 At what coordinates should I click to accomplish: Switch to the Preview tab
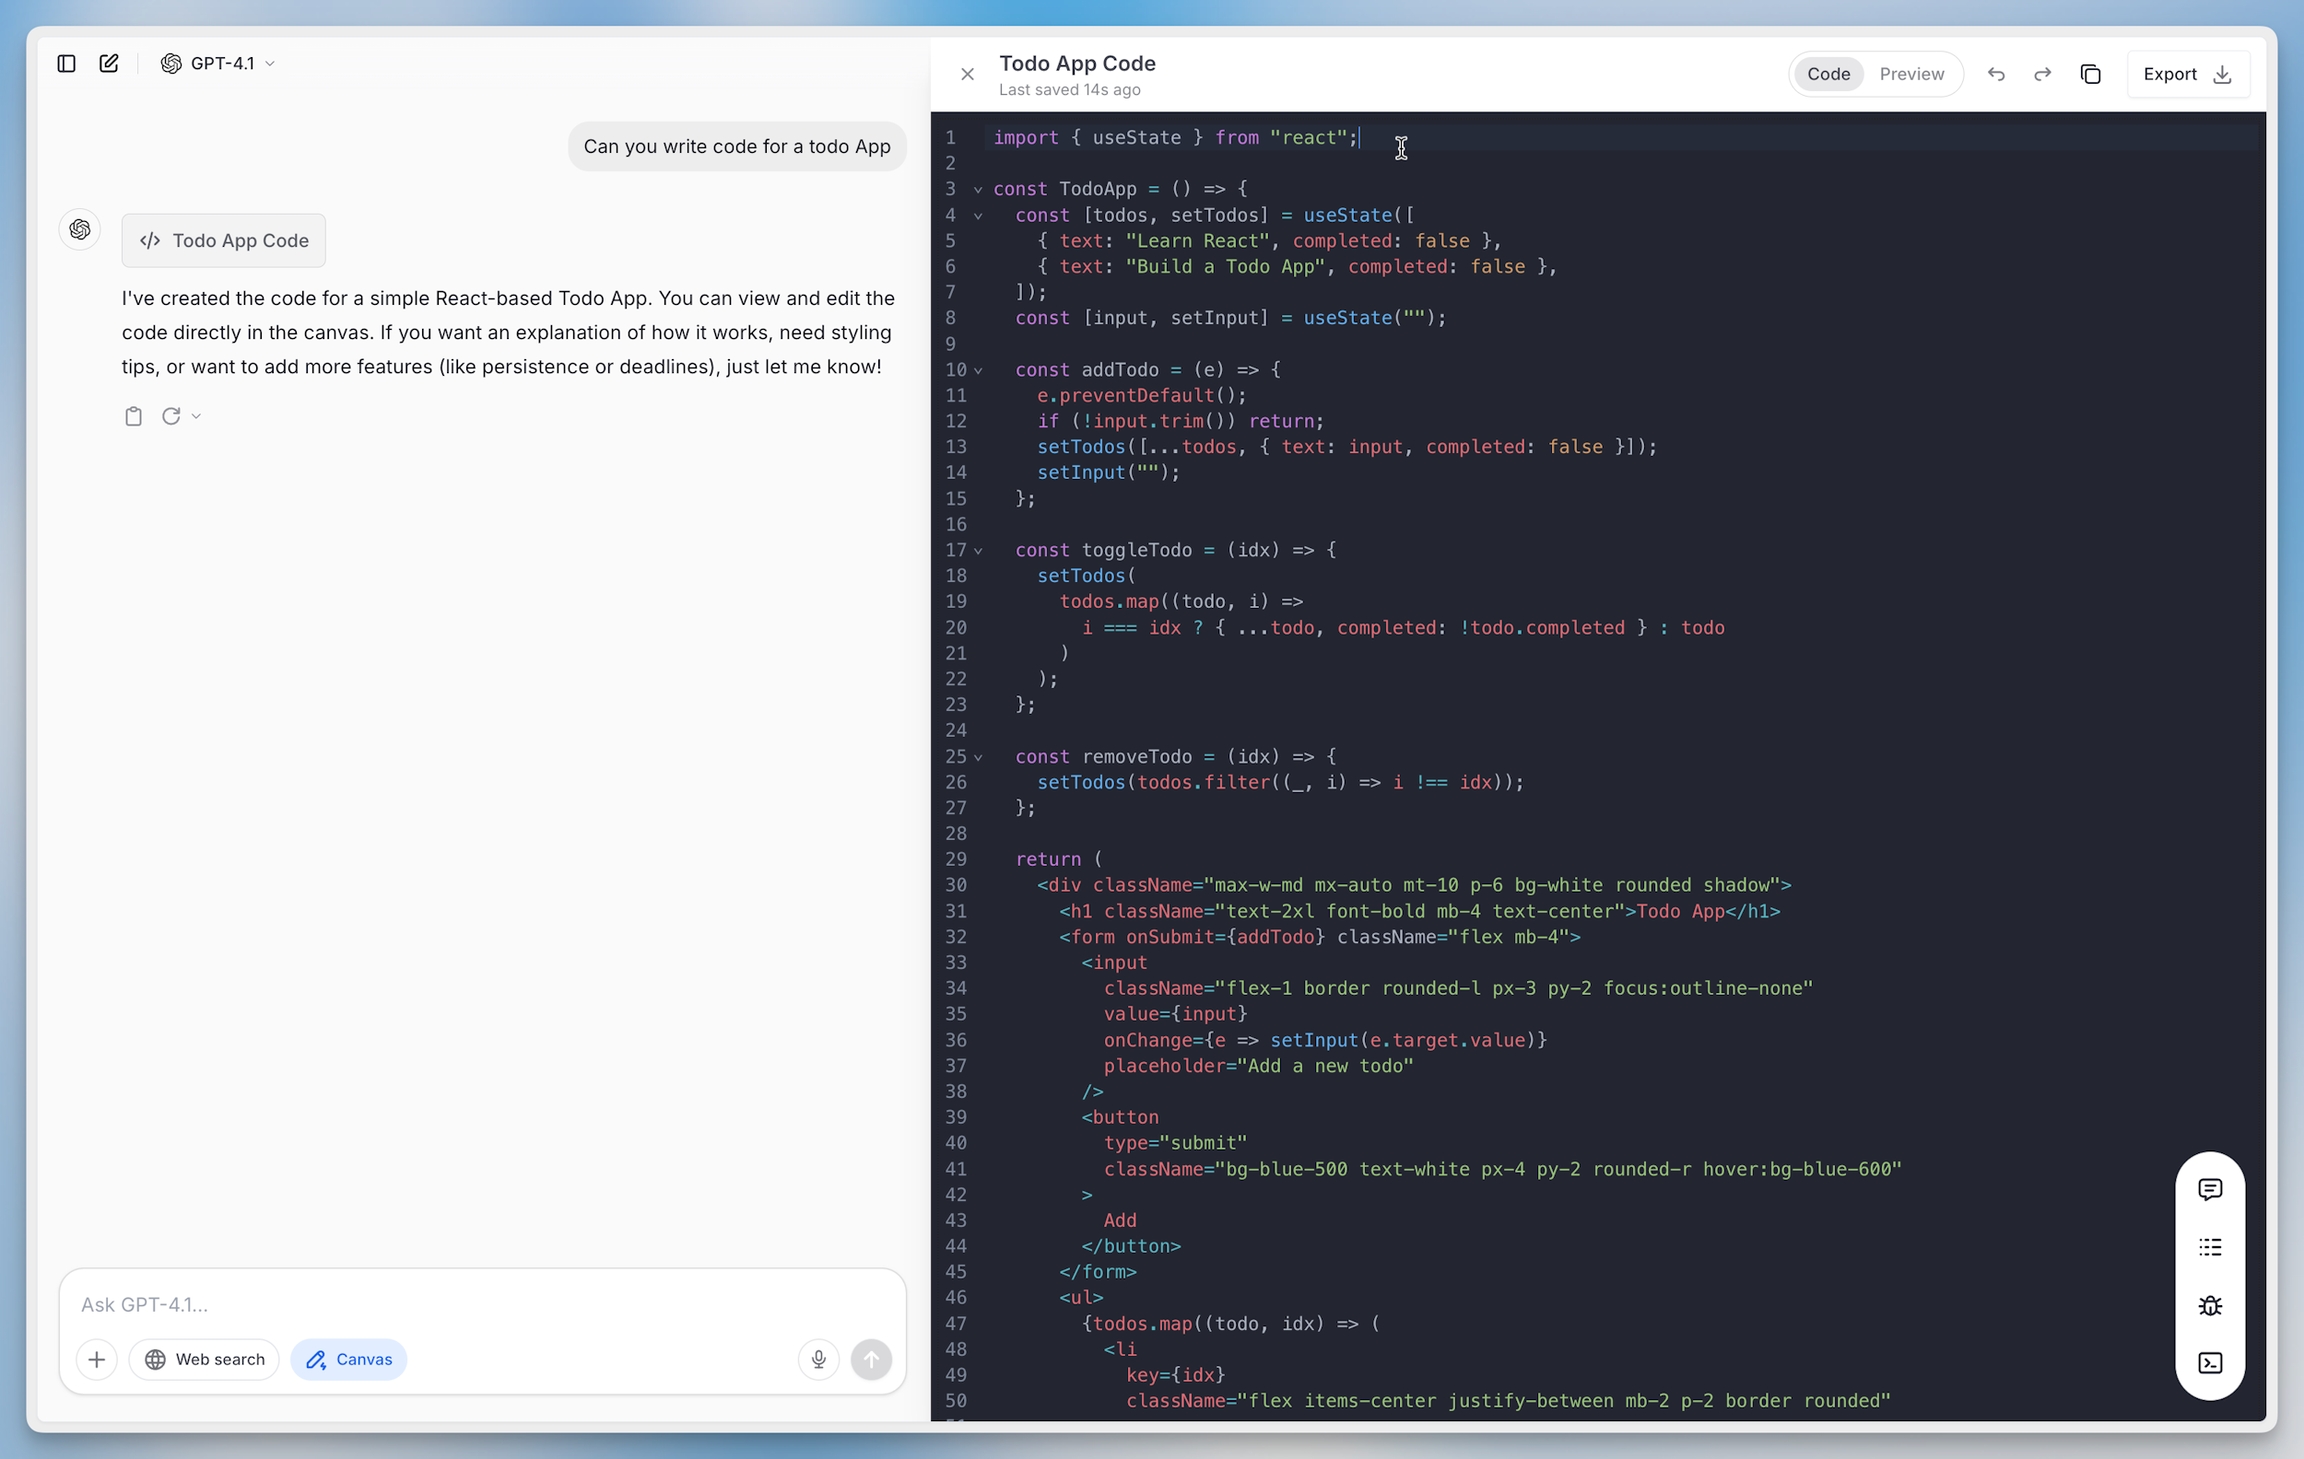(1911, 74)
